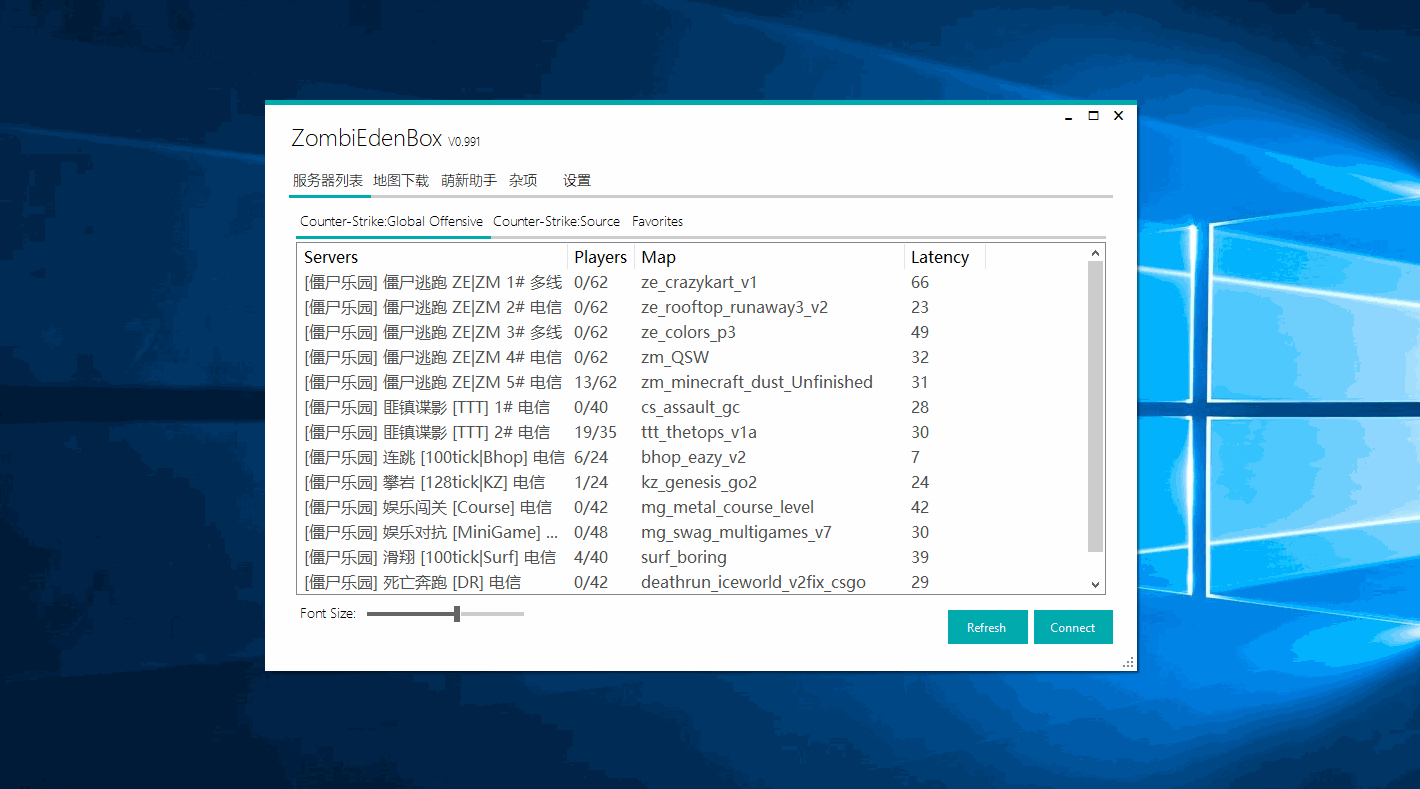The image size is (1420, 789).
Task: Select the 连跳 [100tick|Bhop] server row
Action: pos(692,457)
